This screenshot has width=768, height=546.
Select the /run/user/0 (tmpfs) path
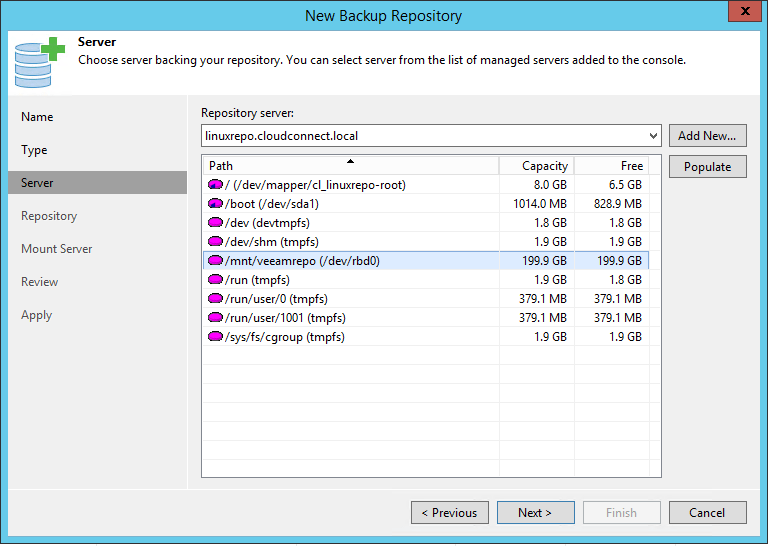[x=276, y=299]
